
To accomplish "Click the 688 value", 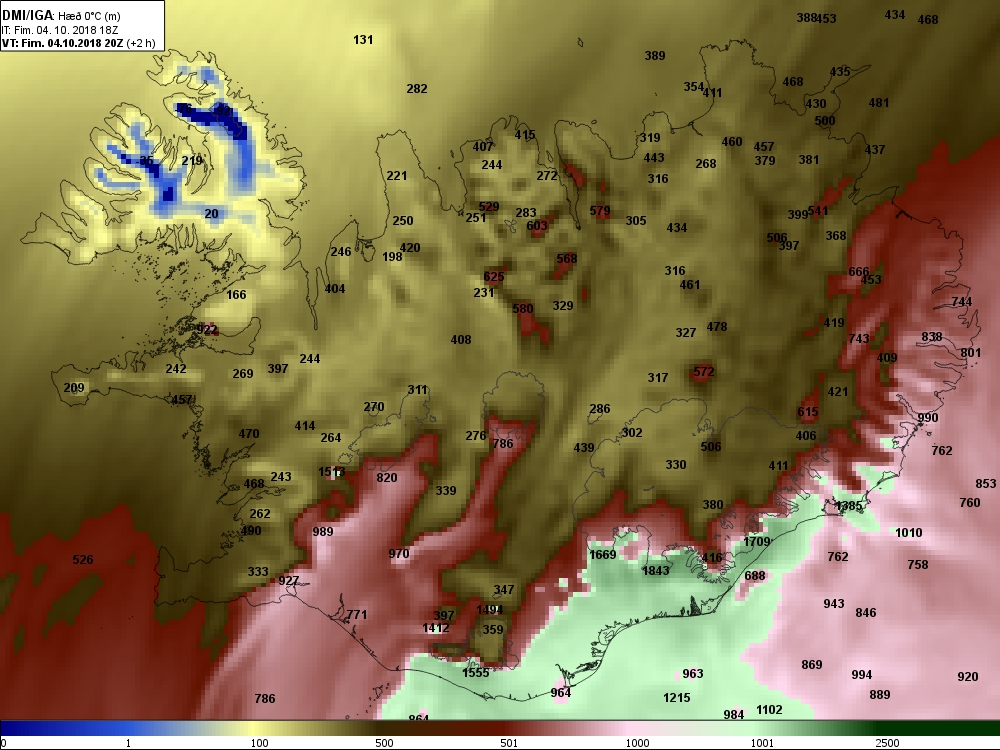I will 754,575.
